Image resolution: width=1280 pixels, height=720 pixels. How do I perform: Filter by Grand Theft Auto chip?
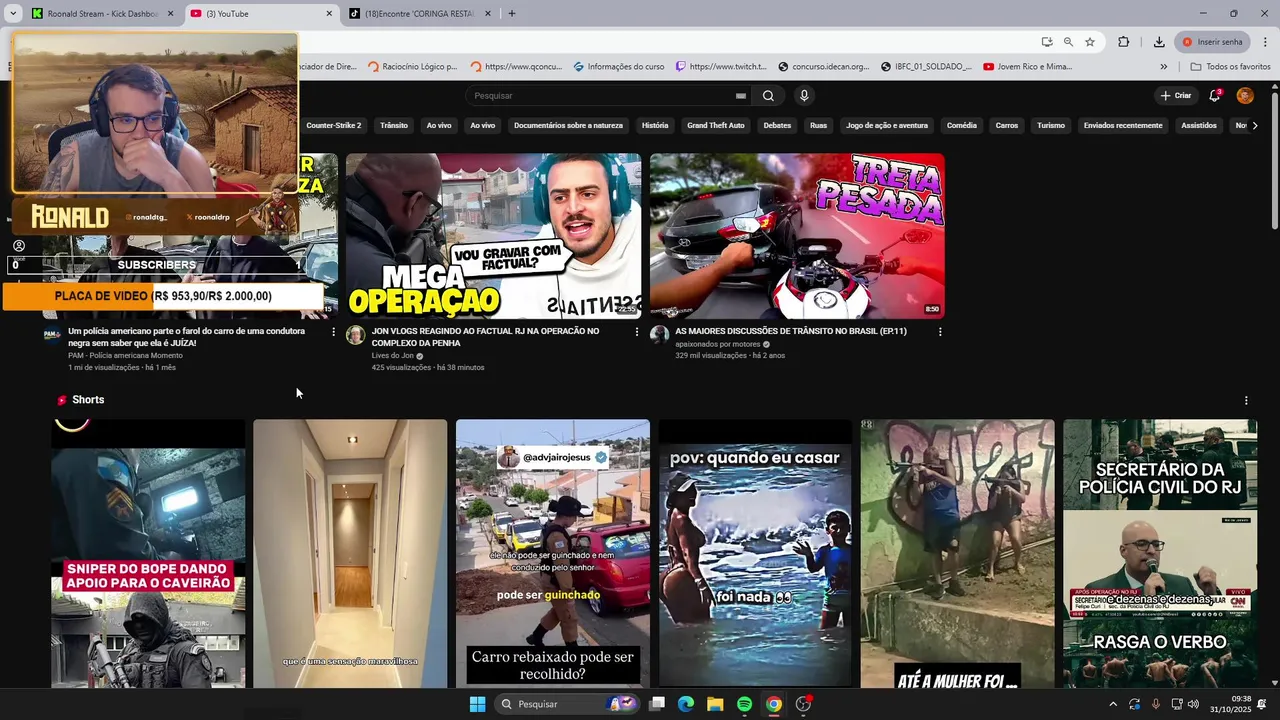[x=716, y=126]
